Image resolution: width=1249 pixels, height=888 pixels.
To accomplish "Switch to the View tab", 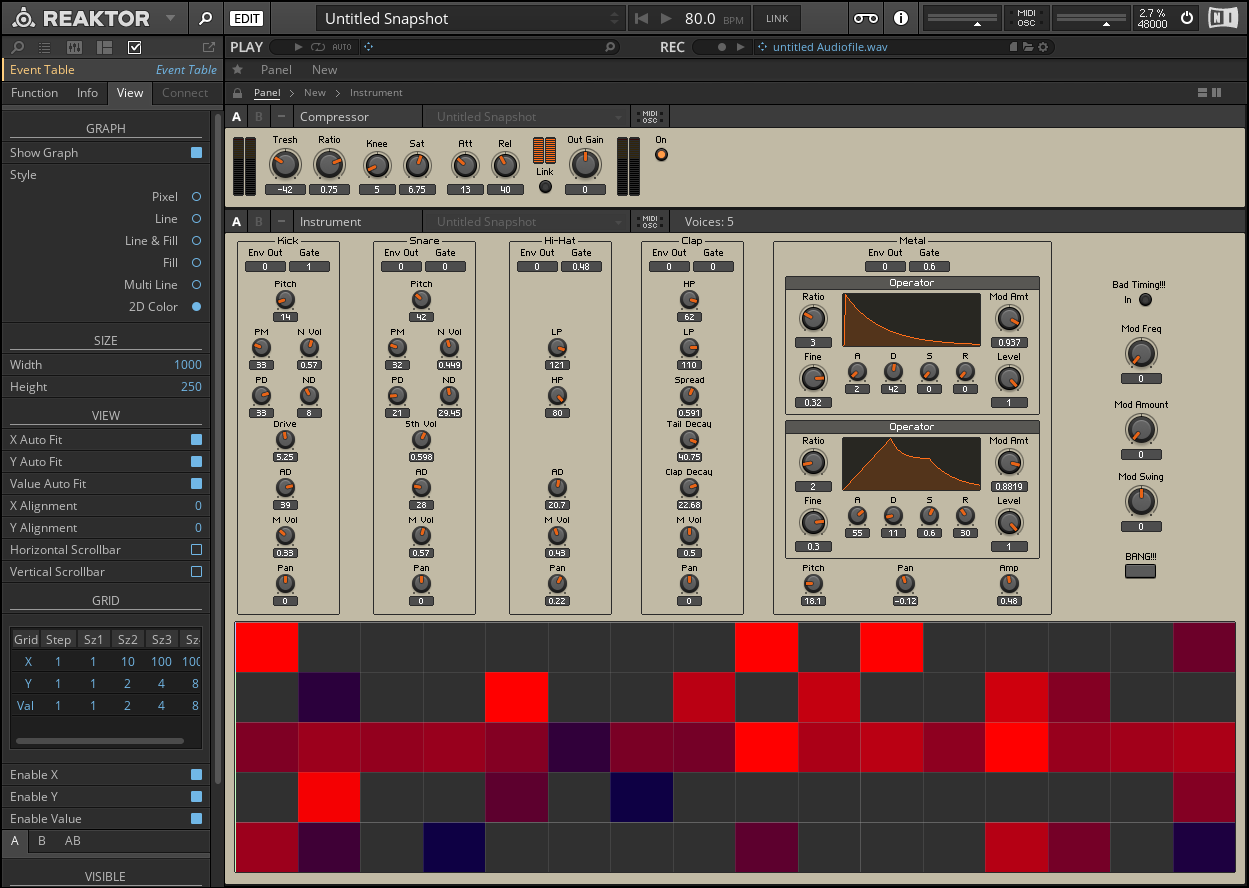I will point(130,93).
